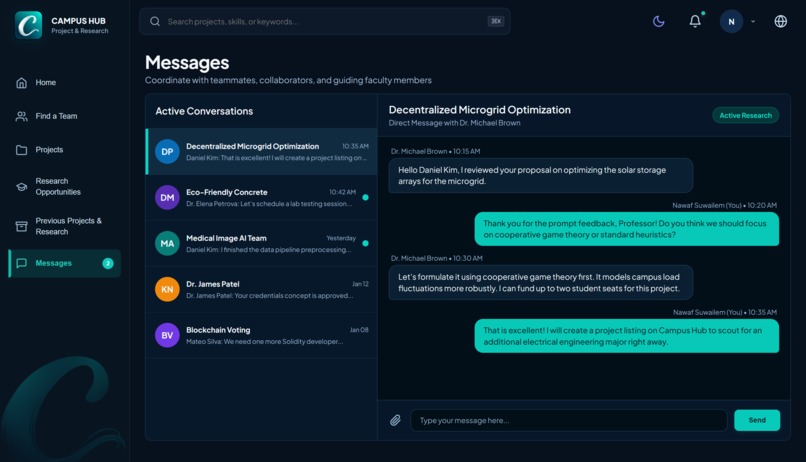This screenshot has width=806, height=462.
Task: Open the language globe icon
Action: pyautogui.click(x=780, y=22)
